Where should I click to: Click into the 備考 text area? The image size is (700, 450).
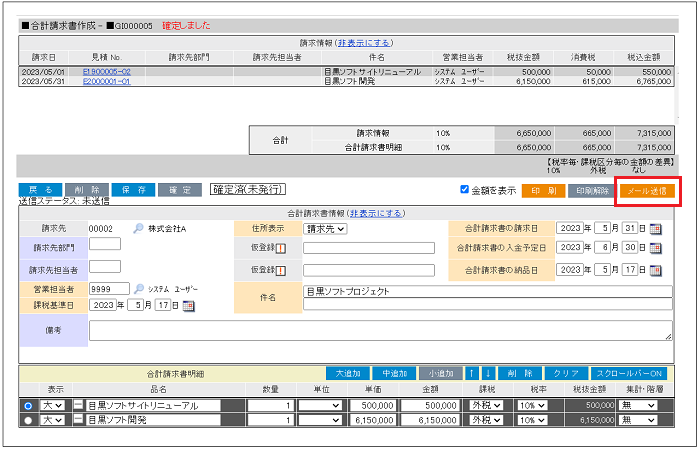[380, 331]
